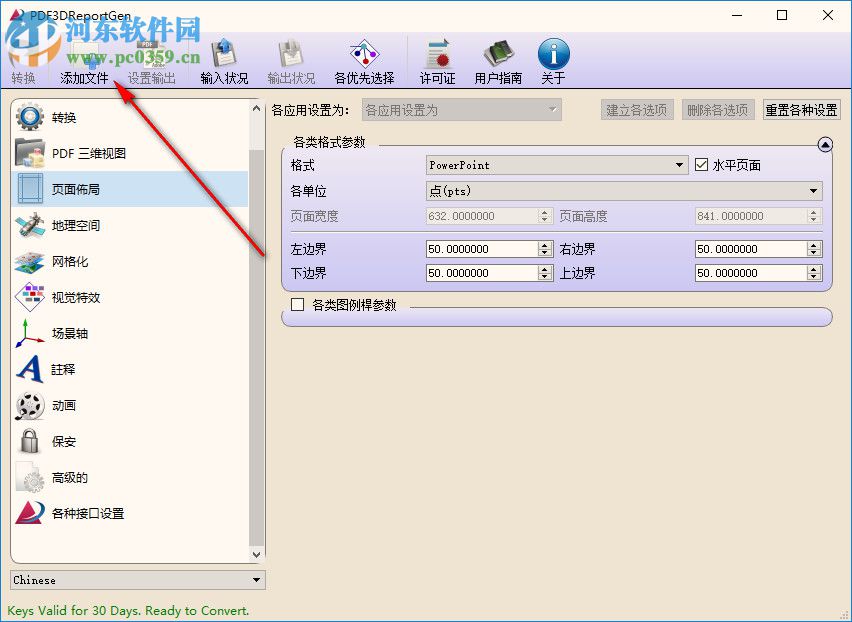Open the Chinese language dropdown

257,579
